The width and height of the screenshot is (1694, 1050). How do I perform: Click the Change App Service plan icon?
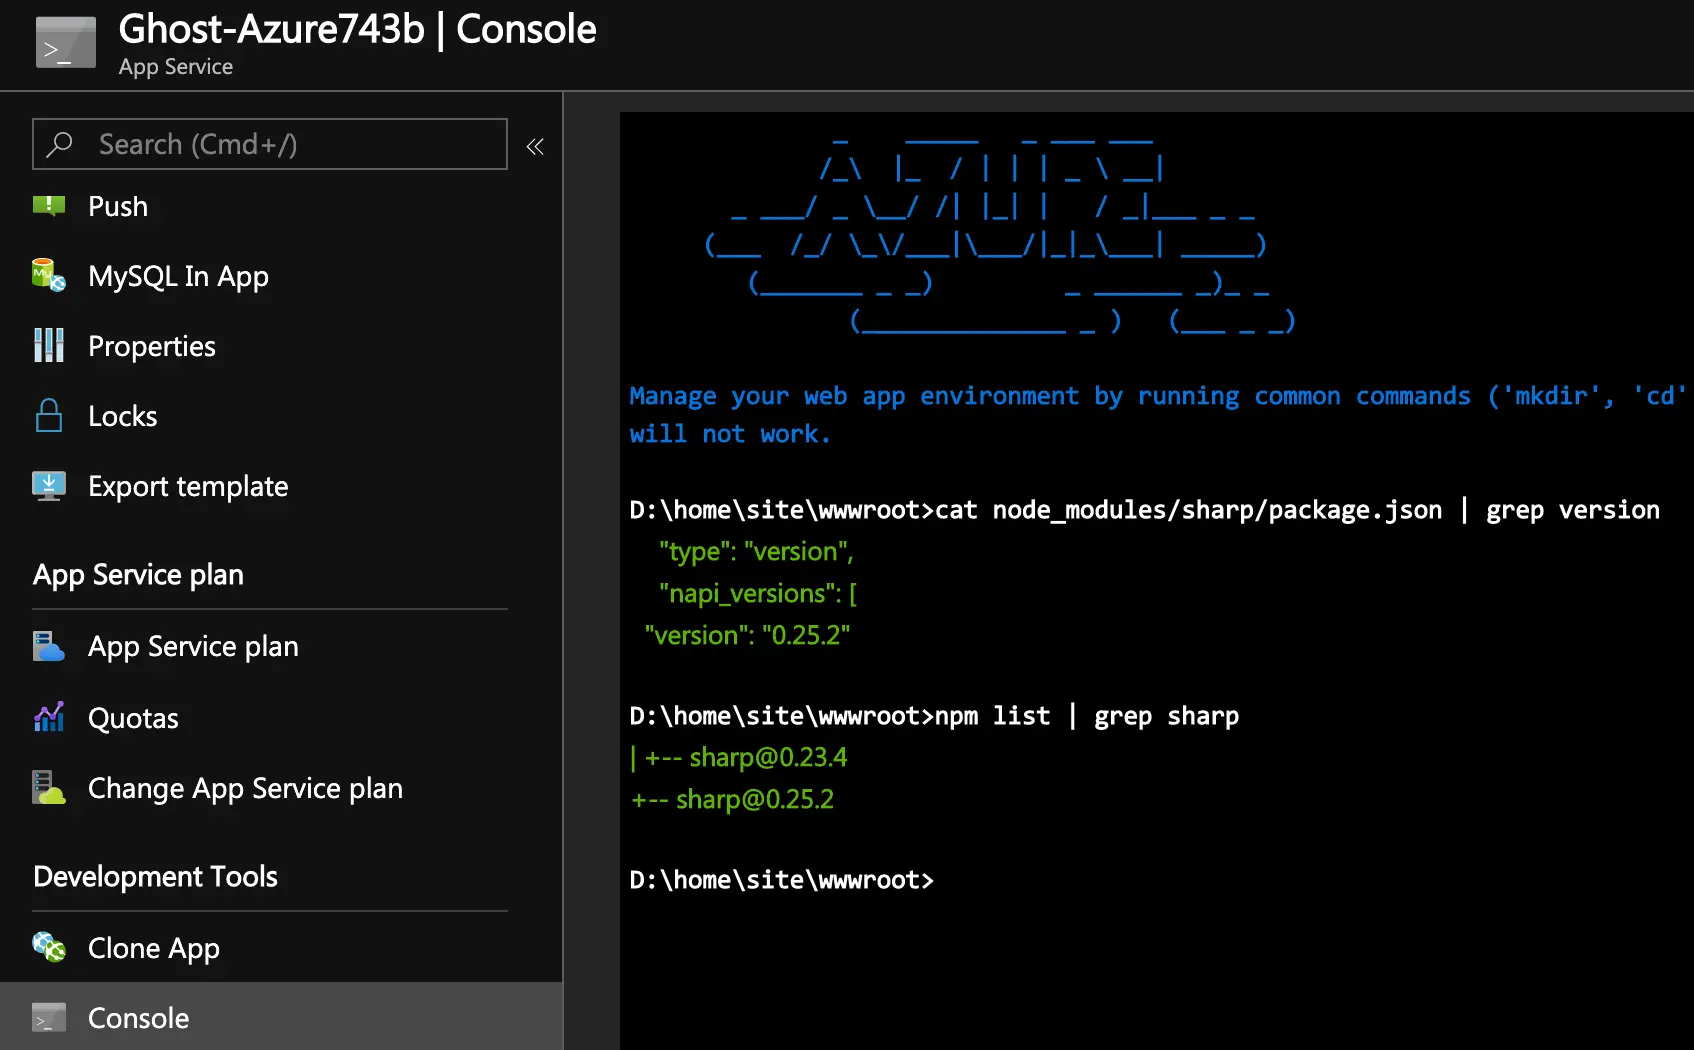49,788
